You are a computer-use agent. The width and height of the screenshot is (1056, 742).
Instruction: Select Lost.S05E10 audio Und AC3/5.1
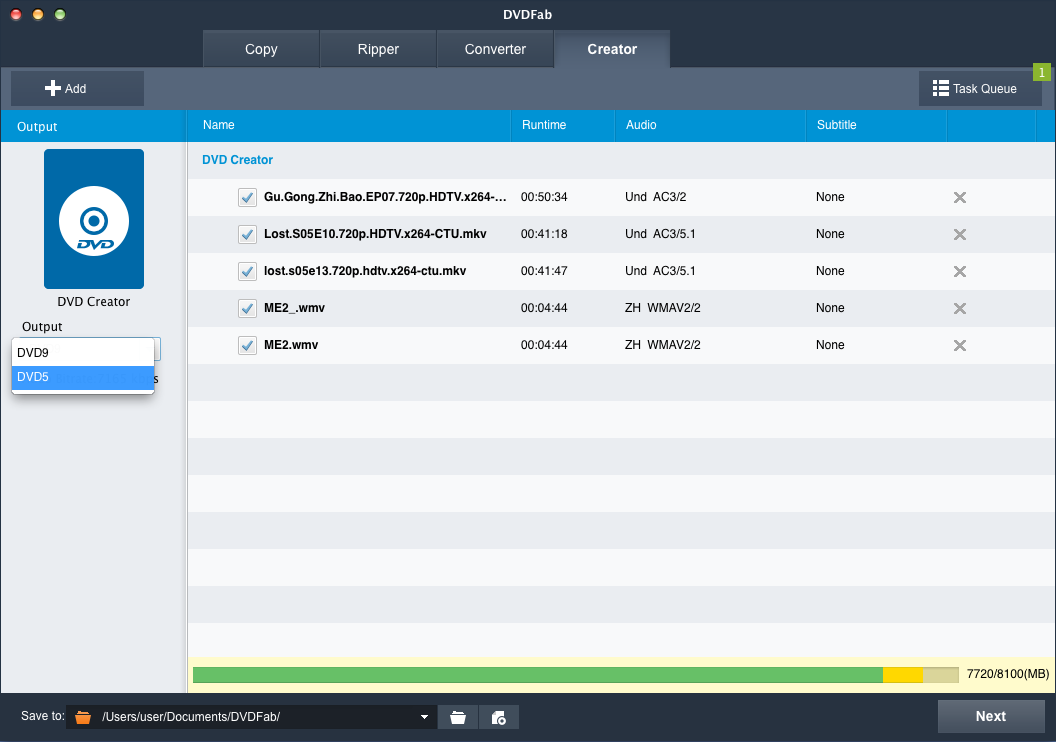tap(660, 234)
